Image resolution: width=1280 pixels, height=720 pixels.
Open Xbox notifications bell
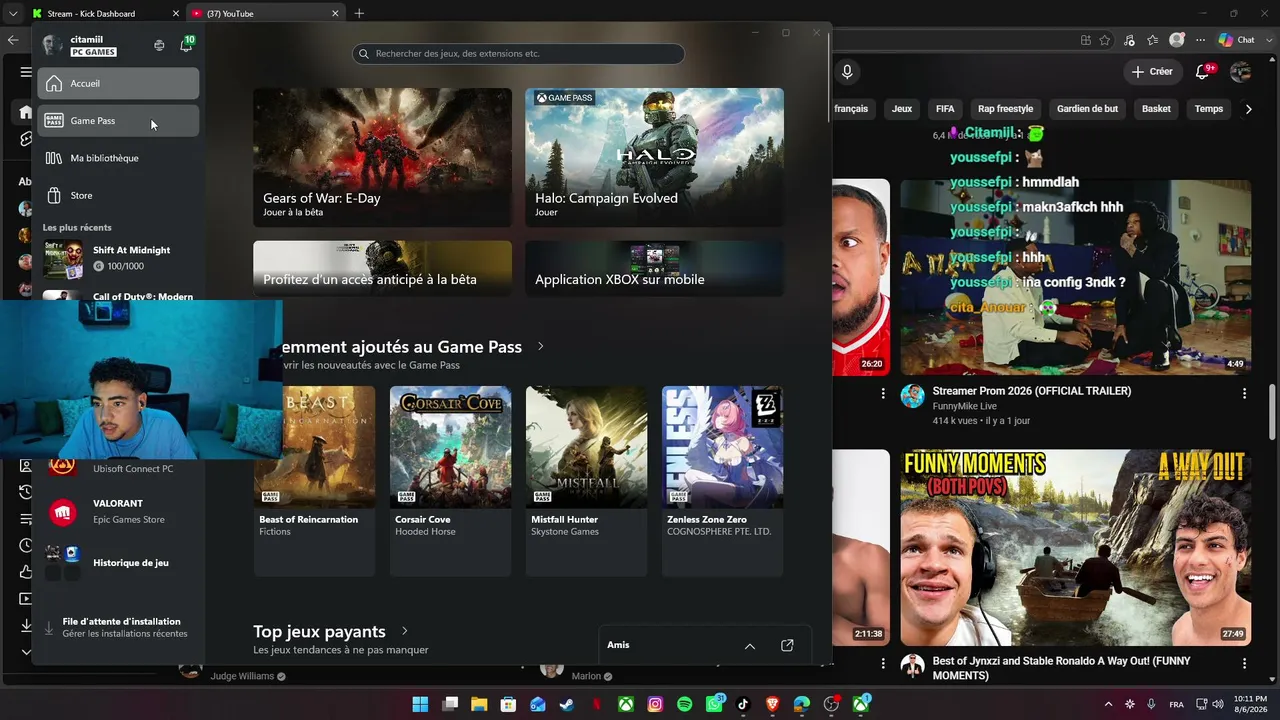point(186,45)
